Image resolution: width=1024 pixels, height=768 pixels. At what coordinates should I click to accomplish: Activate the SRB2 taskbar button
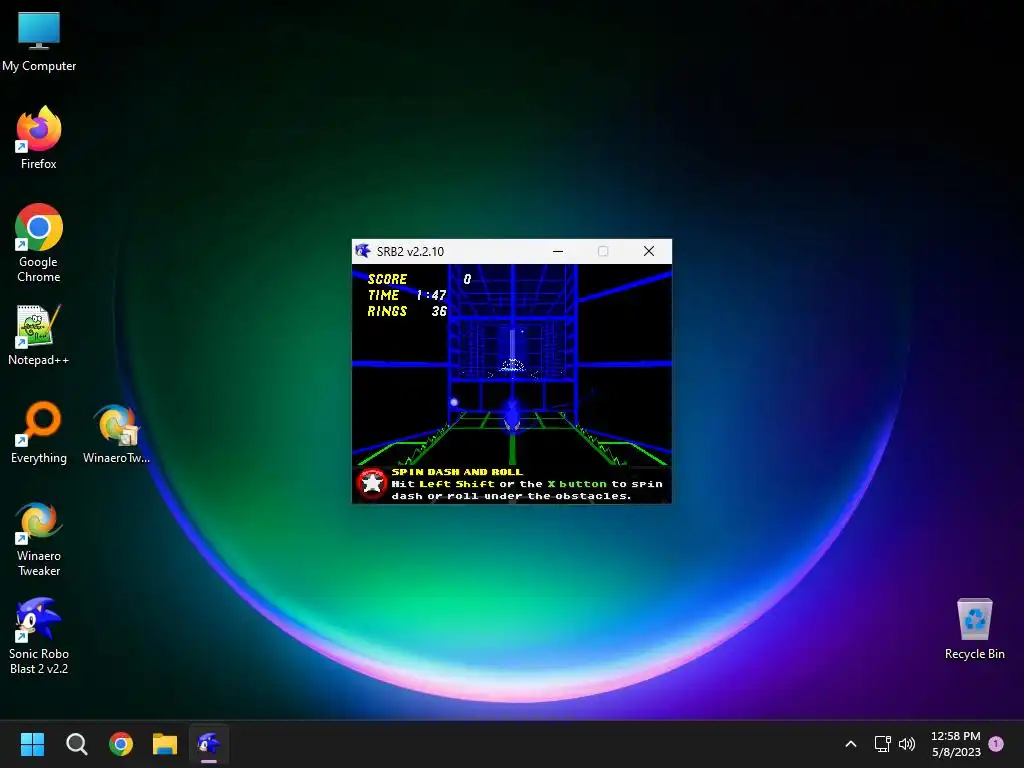(209, 744)
